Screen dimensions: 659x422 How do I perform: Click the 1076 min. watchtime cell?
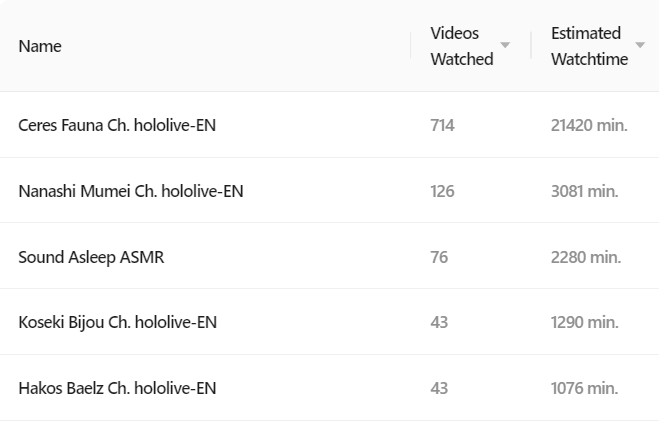point(585,388)
